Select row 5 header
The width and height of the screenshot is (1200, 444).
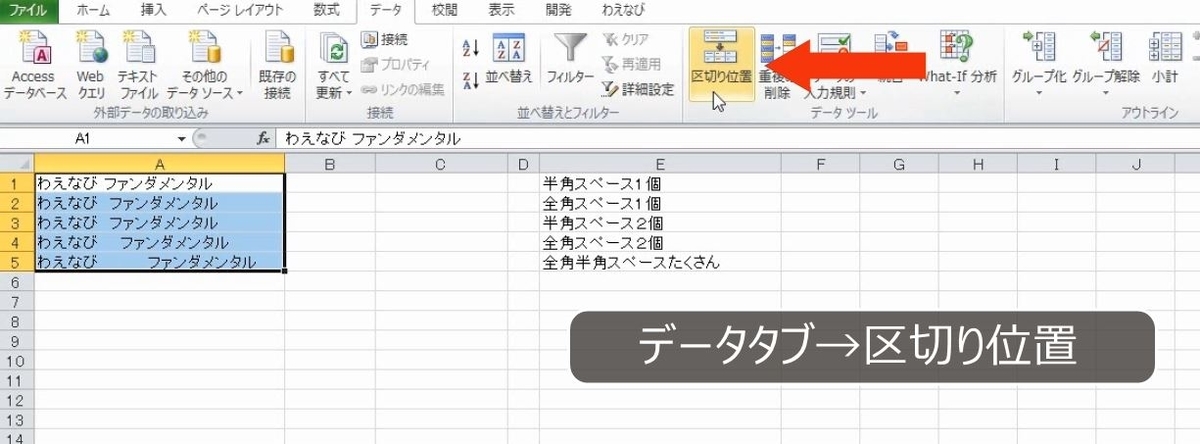point(16,262)
